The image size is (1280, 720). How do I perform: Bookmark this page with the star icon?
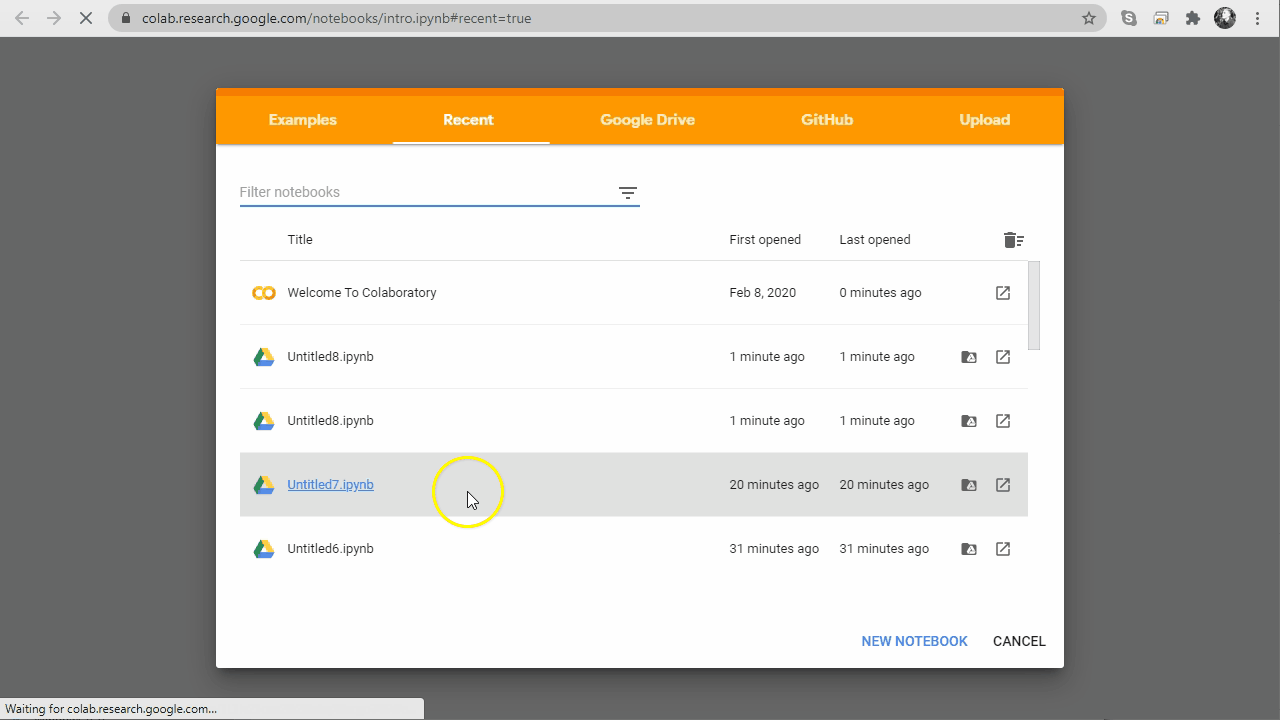pos(1089,18)
